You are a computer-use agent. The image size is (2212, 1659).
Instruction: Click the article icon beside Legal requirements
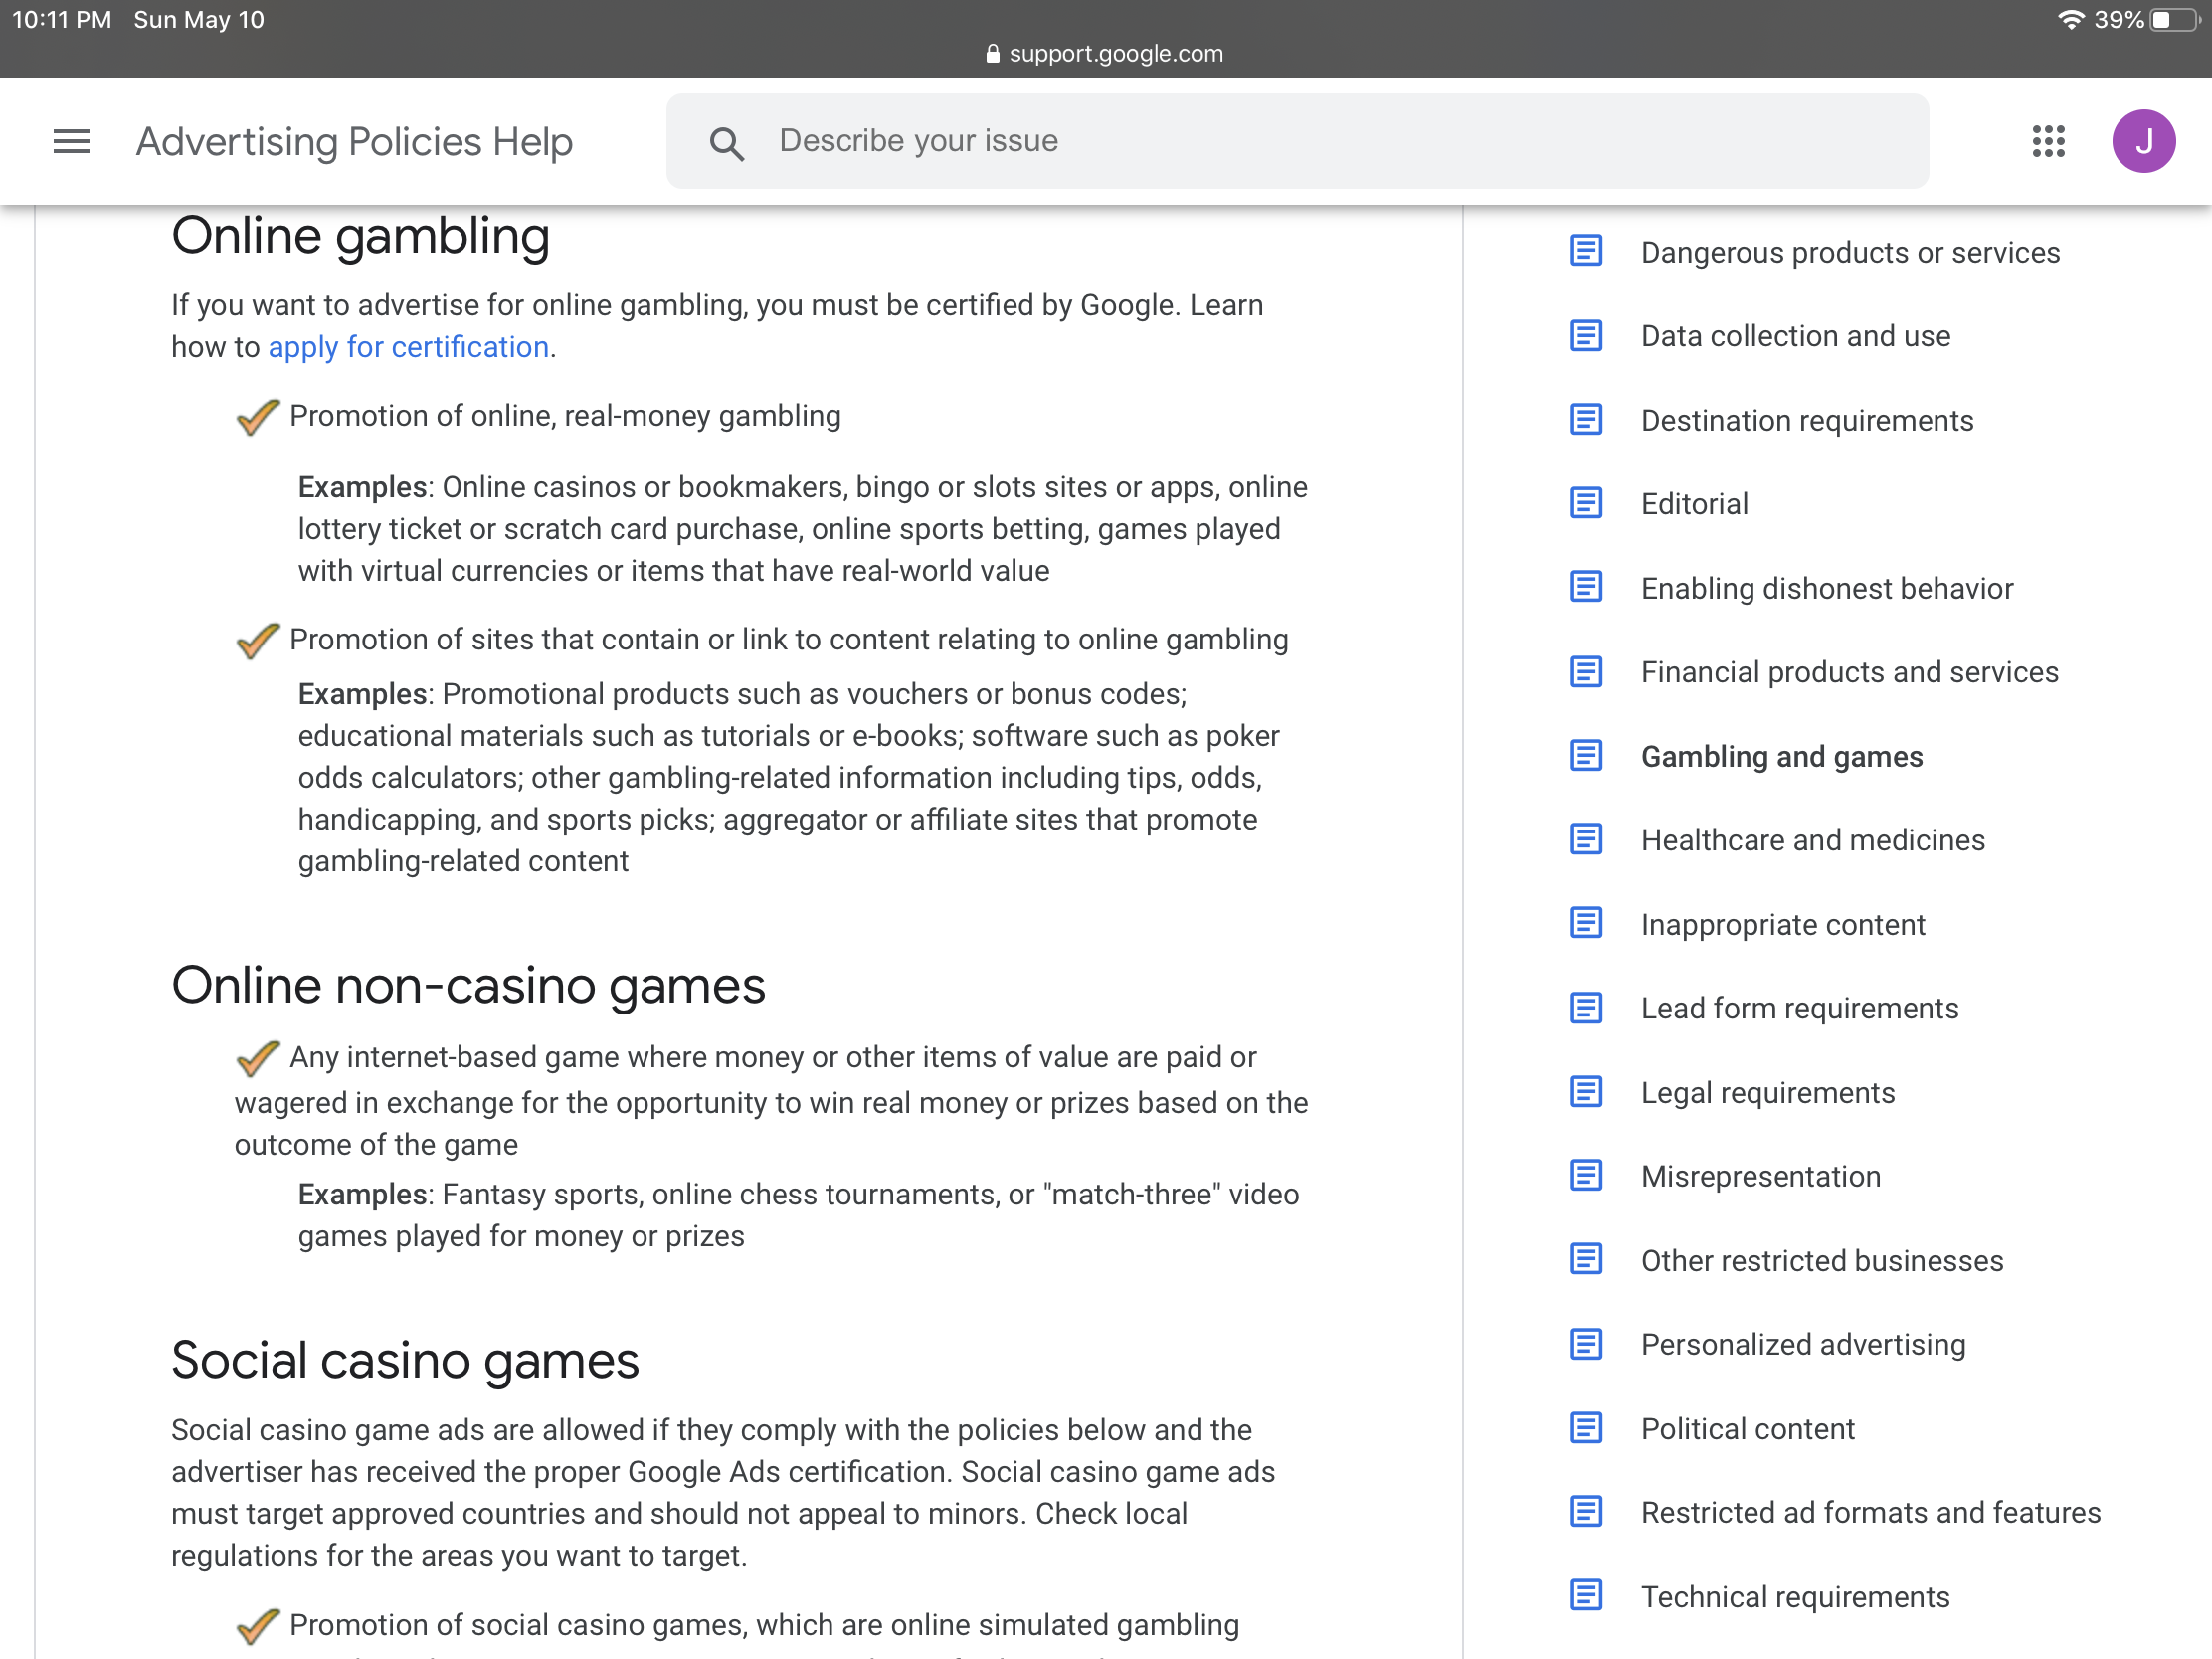(x=1585, y=1092)
